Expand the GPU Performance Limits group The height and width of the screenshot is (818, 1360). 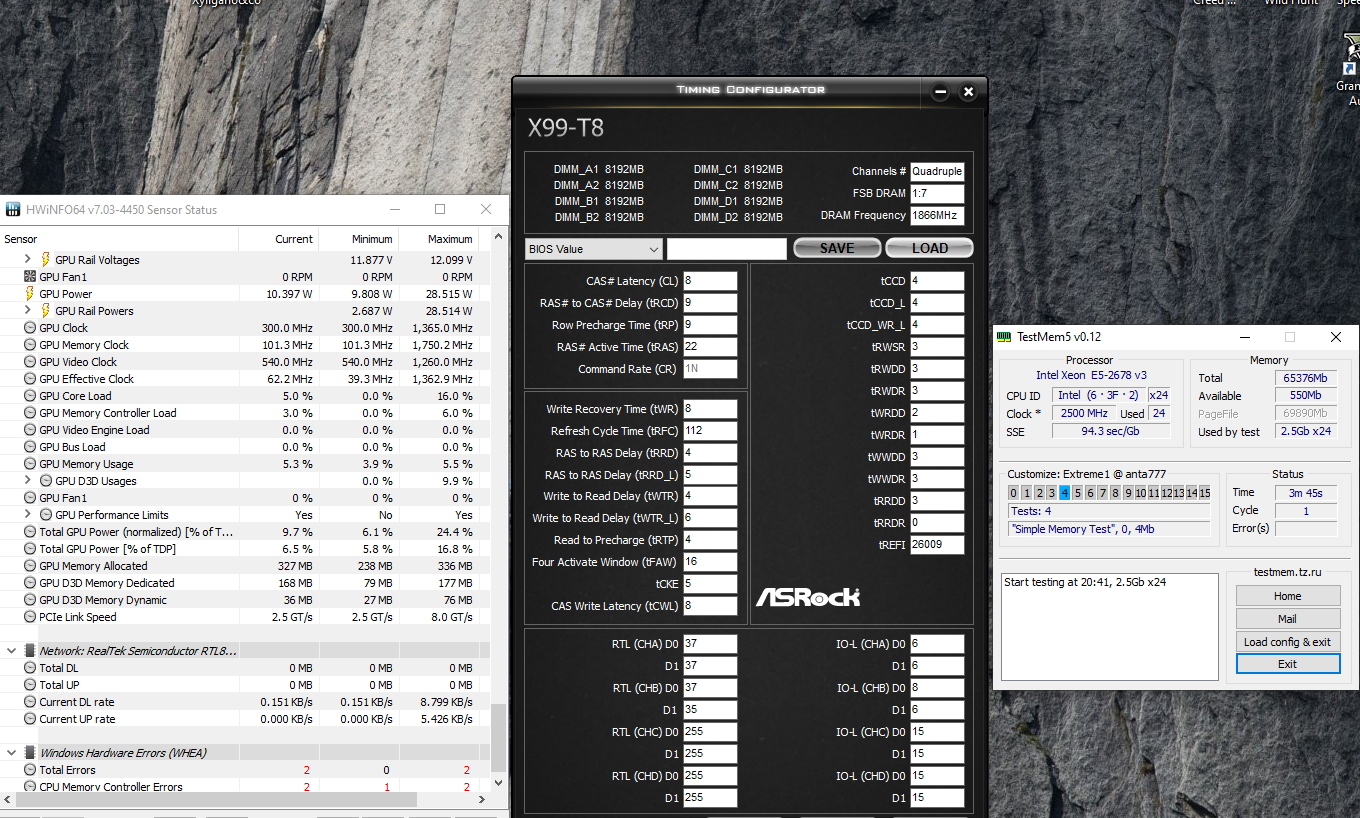point(28,515)
